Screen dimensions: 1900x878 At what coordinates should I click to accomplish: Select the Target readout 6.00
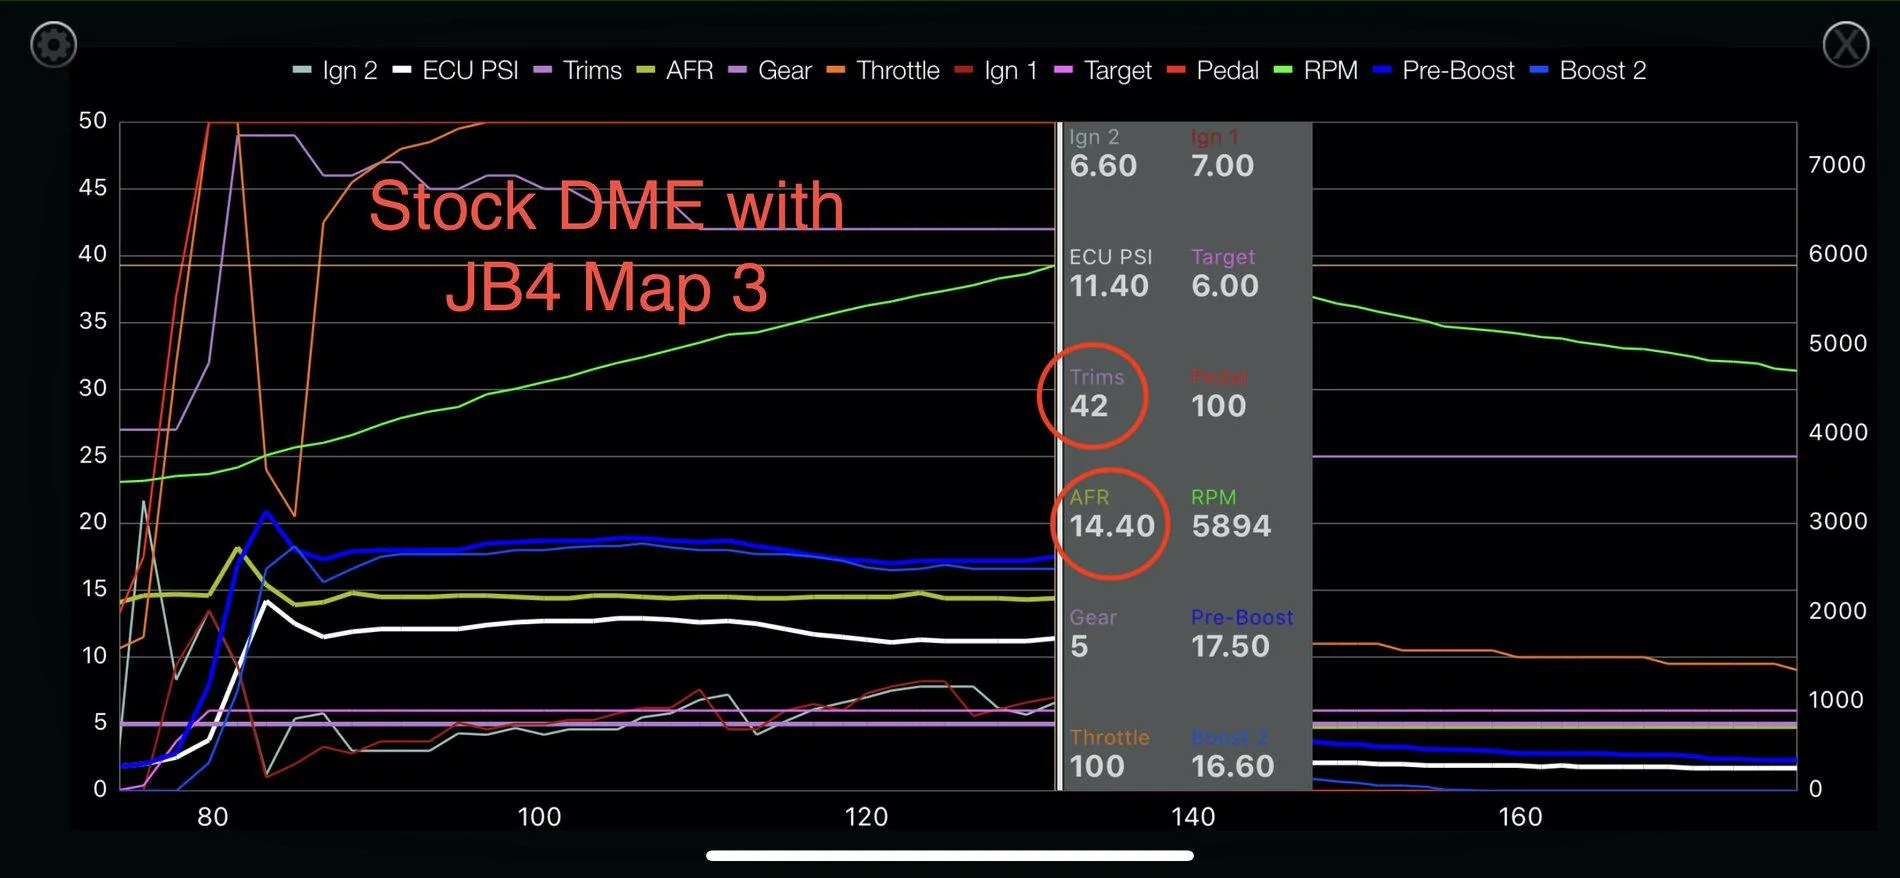[1224, 285]
